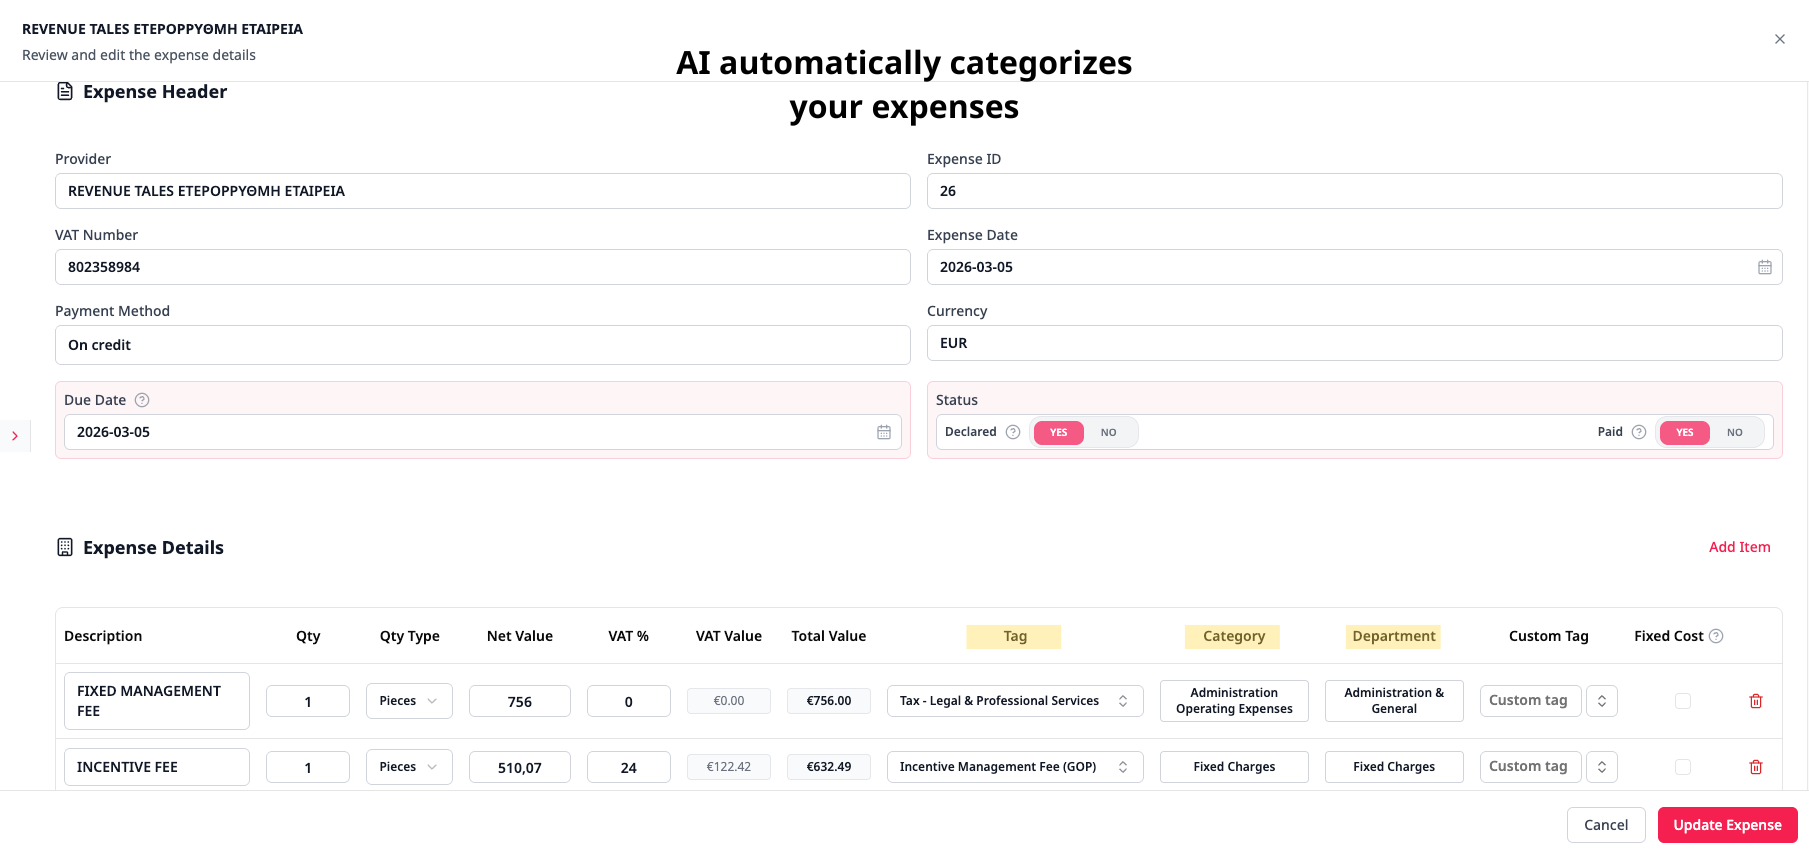The height and width of the screenshot is (854, 1809).
Task: Delete the INCENTIVE FEE row
Action: 1755,767
